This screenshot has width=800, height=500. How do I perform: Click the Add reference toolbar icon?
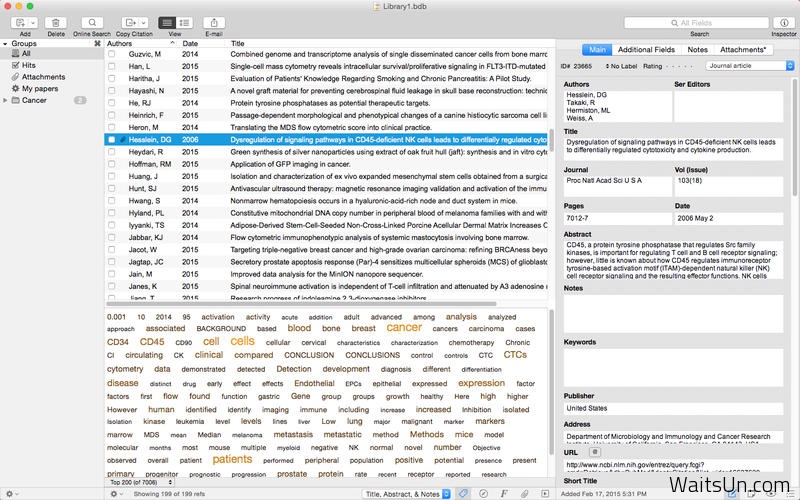click(20, 22)
